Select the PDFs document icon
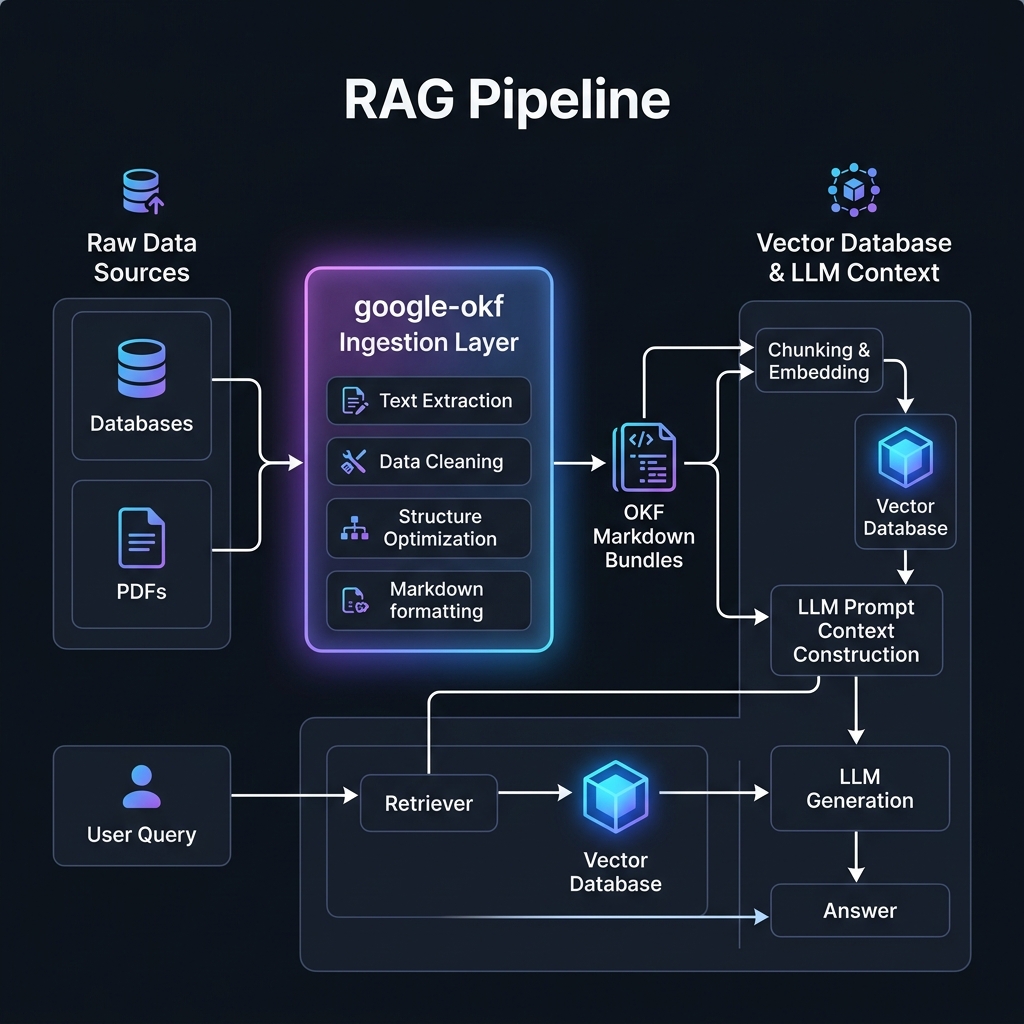 coord(142,537)
